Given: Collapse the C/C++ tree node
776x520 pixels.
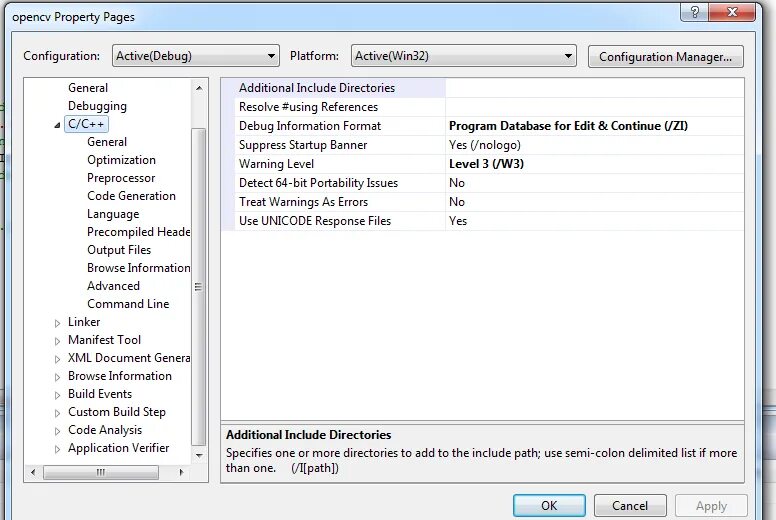Looking at the screenshot, I should [57, 125].
